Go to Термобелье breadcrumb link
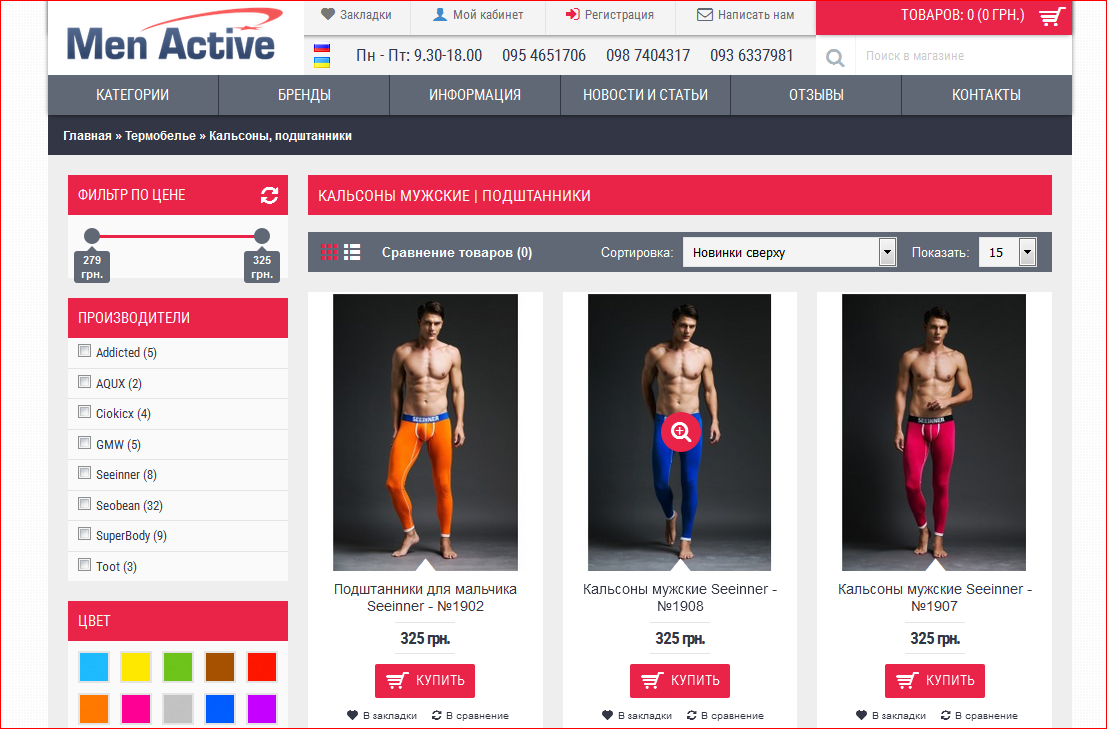 pyautogui.click(x=160, y=135)
